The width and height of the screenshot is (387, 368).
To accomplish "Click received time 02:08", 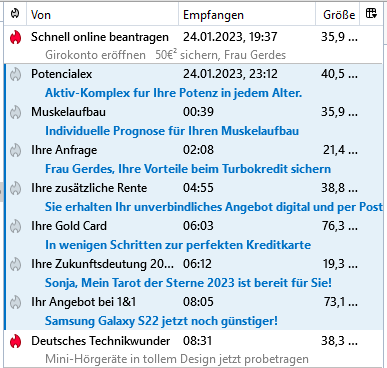I will click(x=198, y=150).
